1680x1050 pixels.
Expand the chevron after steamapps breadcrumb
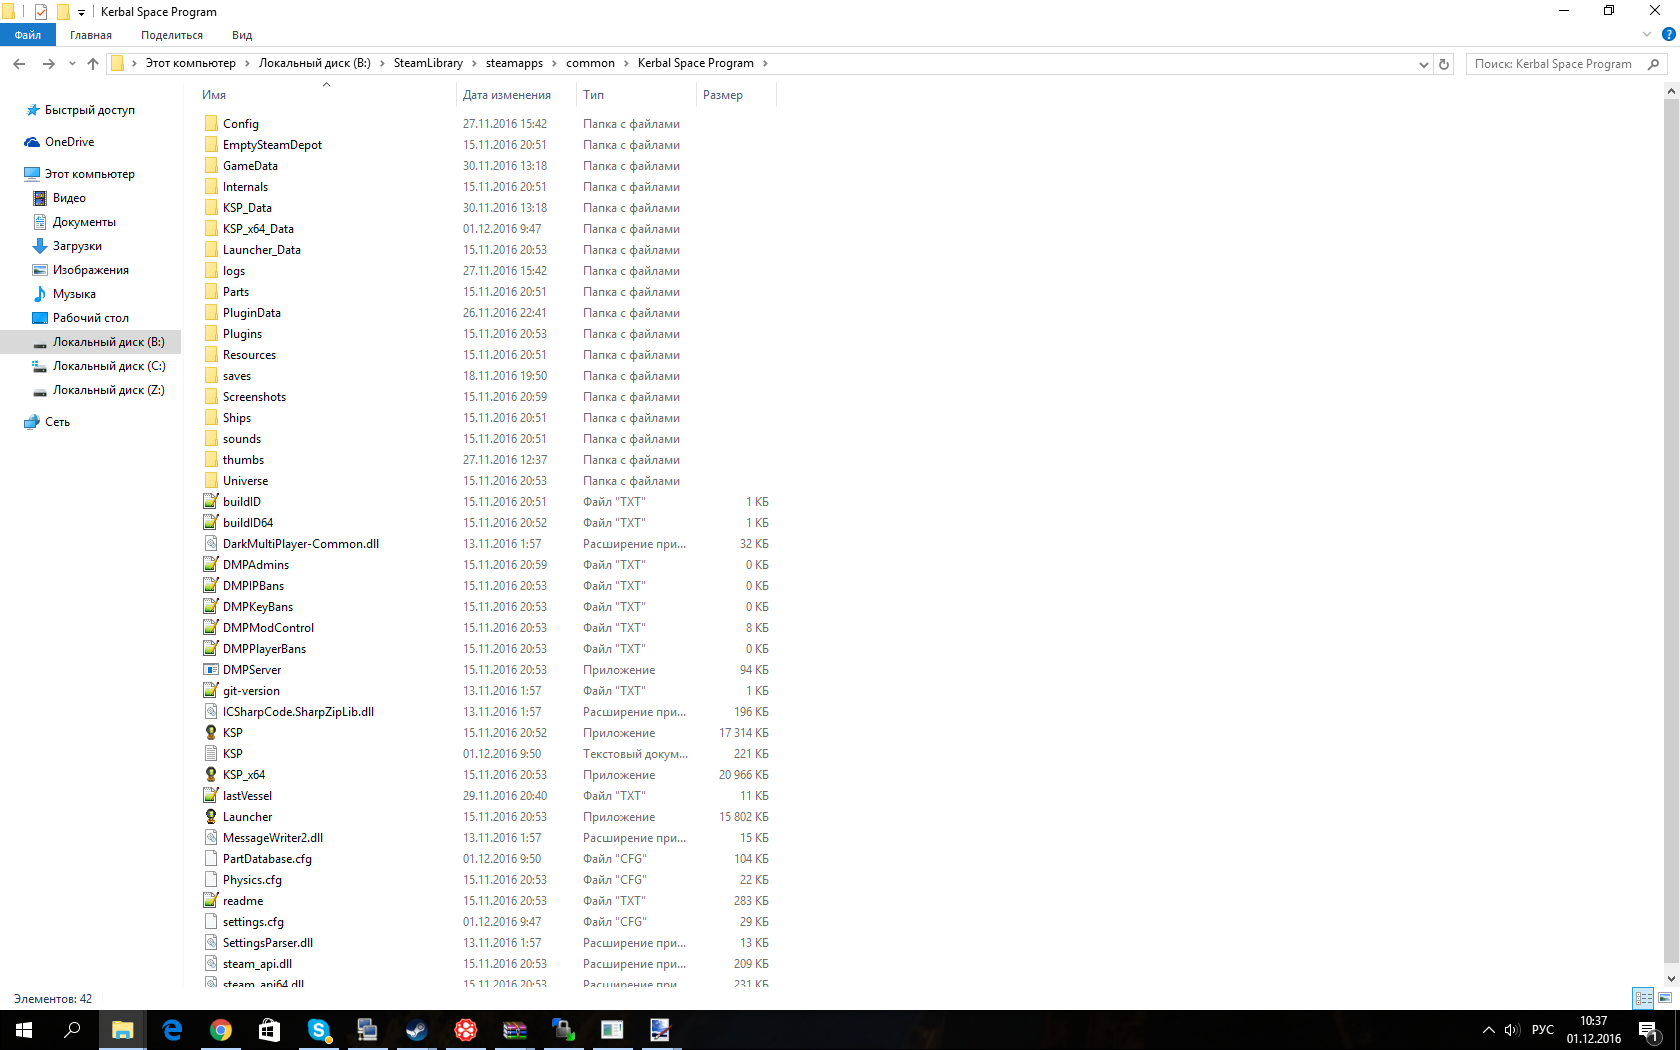click(555, 64)
